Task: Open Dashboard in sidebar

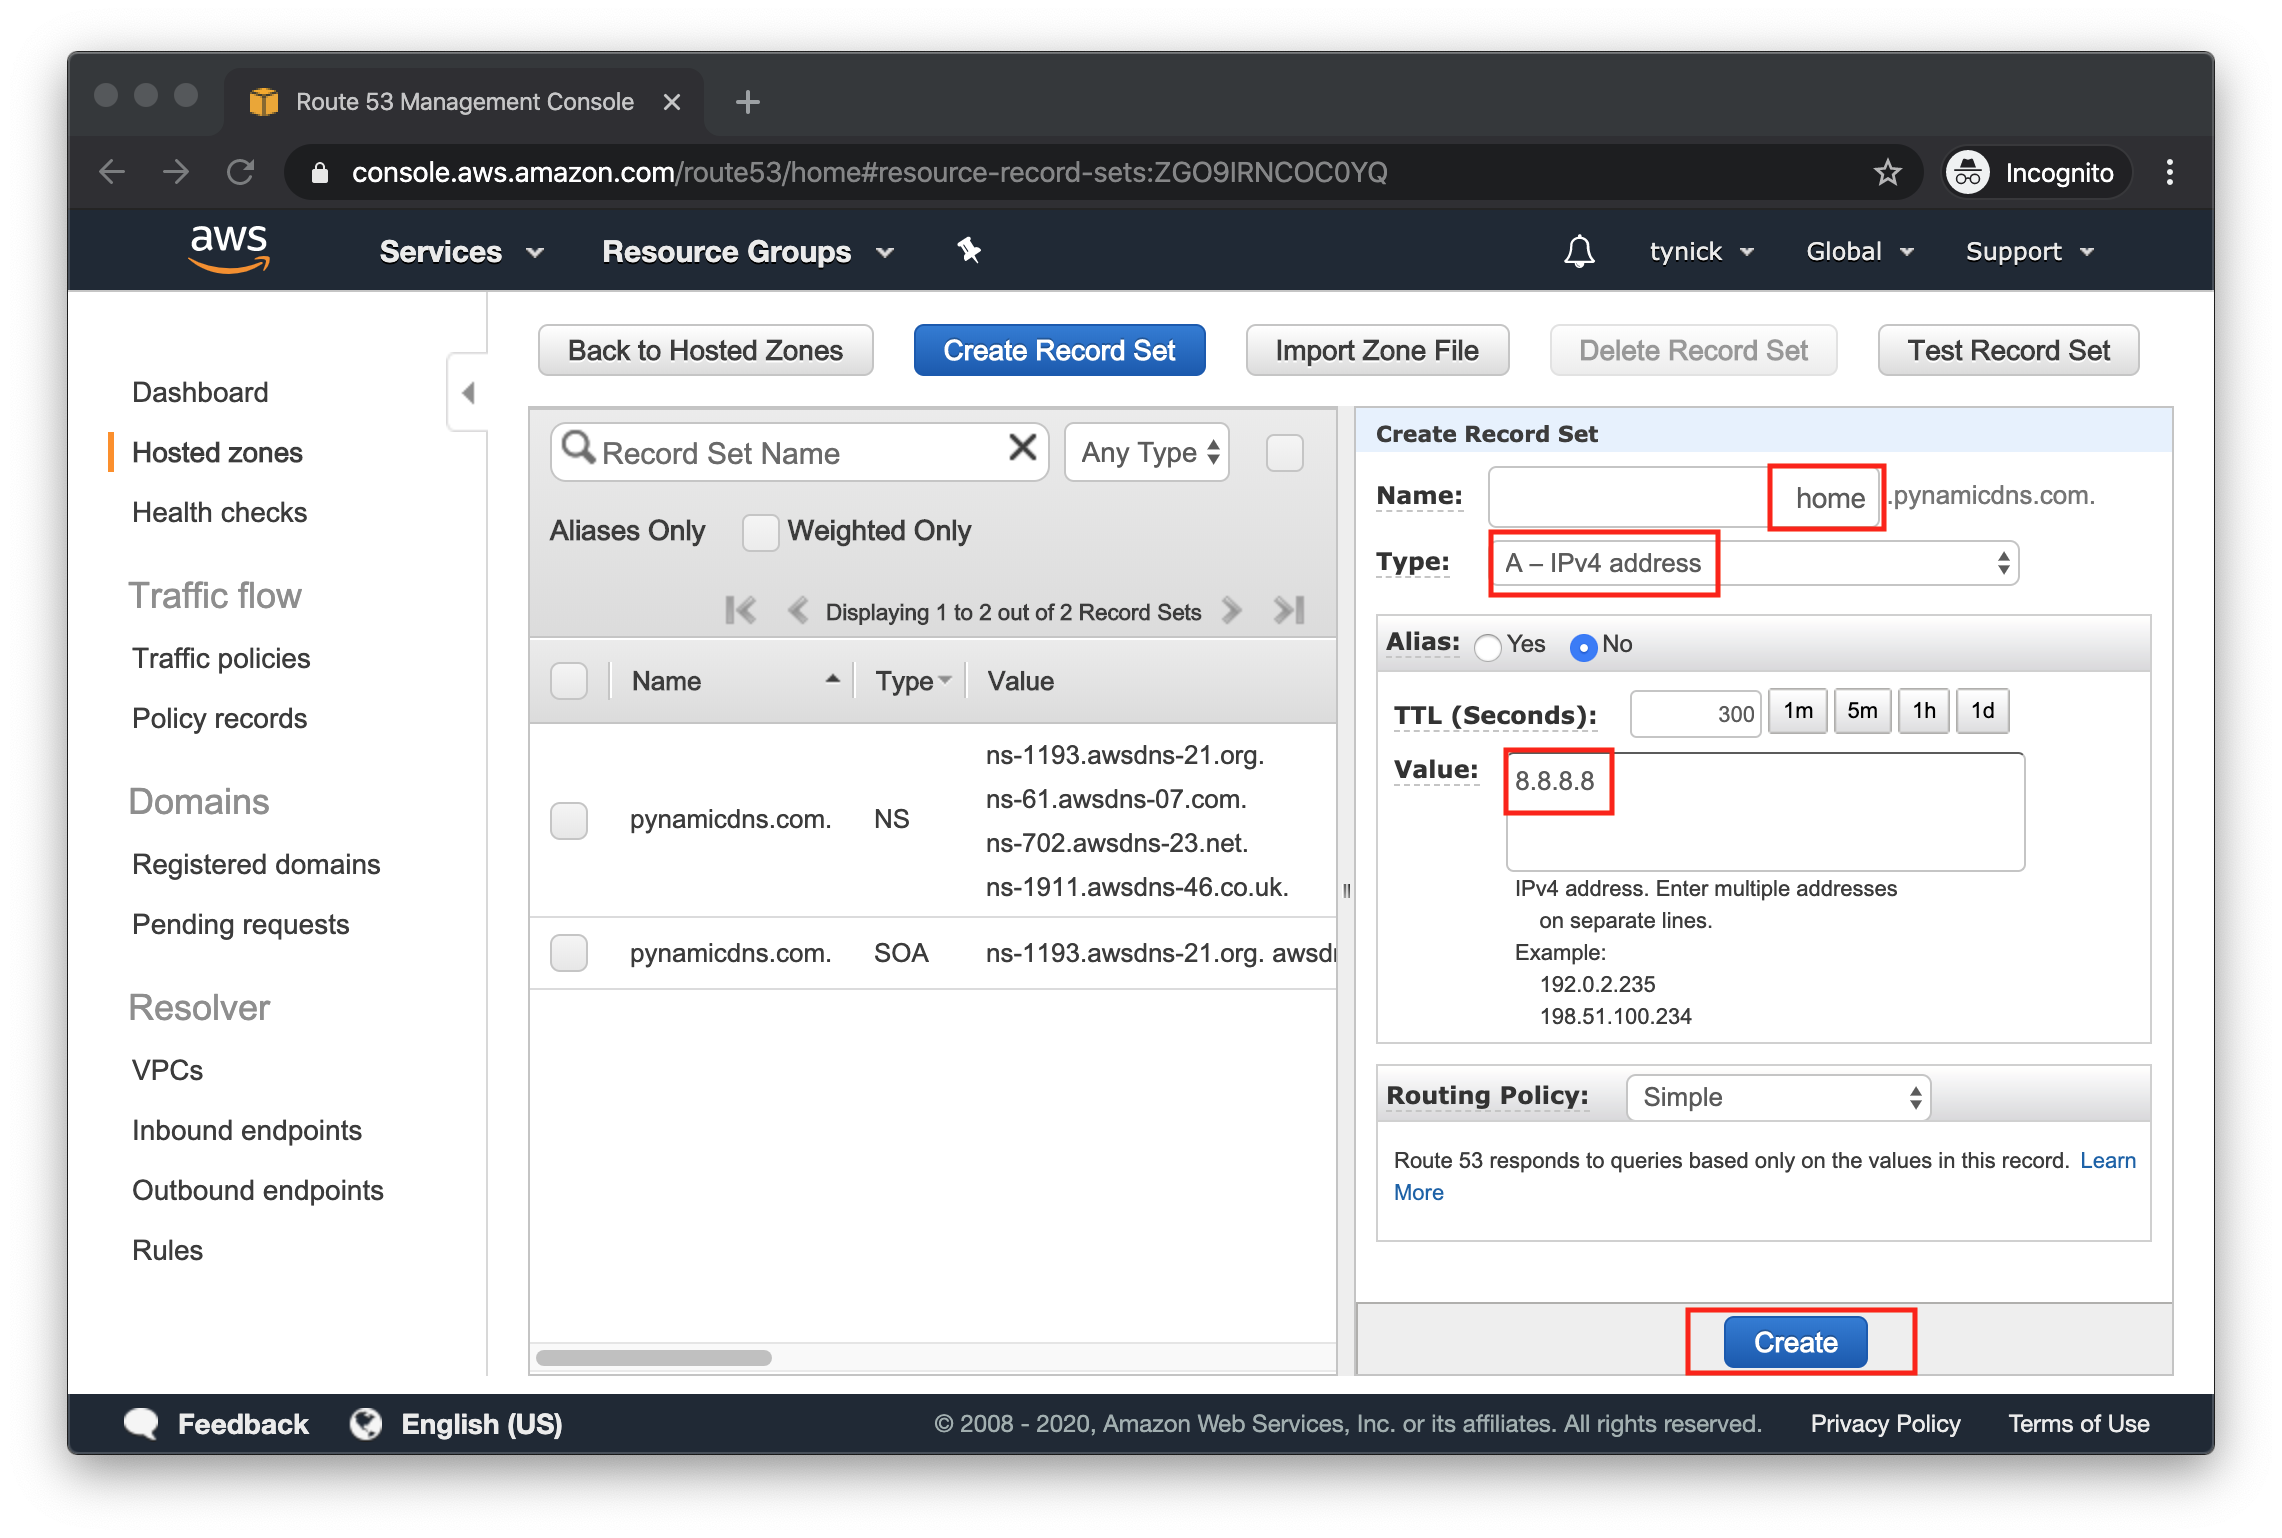Action: pos(200,392)
